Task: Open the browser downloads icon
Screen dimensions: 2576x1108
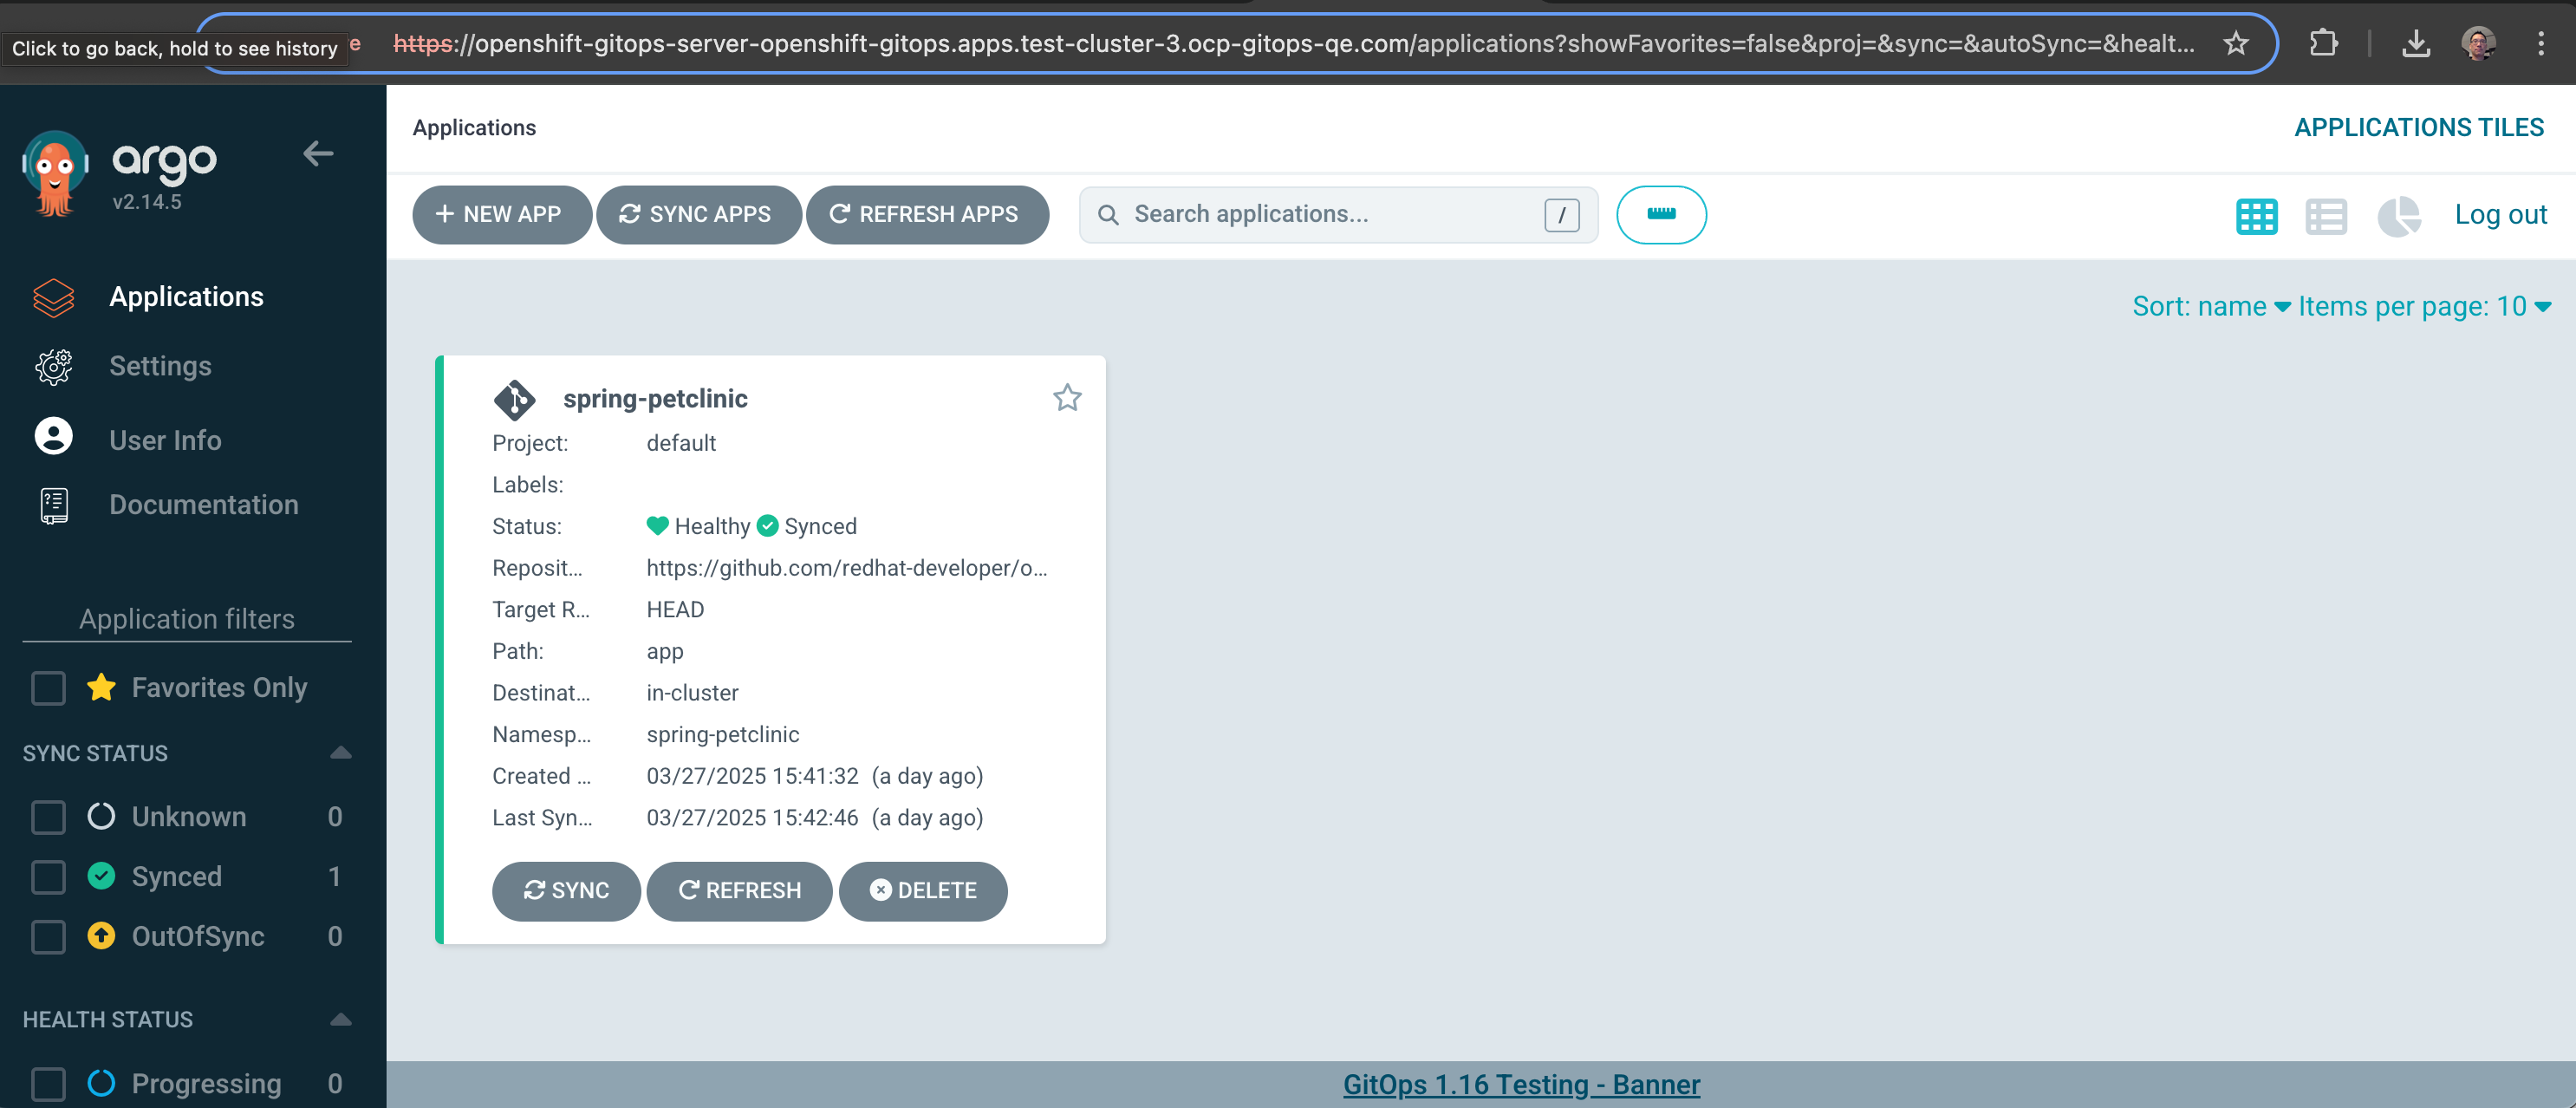Action: pyautogui.click(x=2416, y=44)
